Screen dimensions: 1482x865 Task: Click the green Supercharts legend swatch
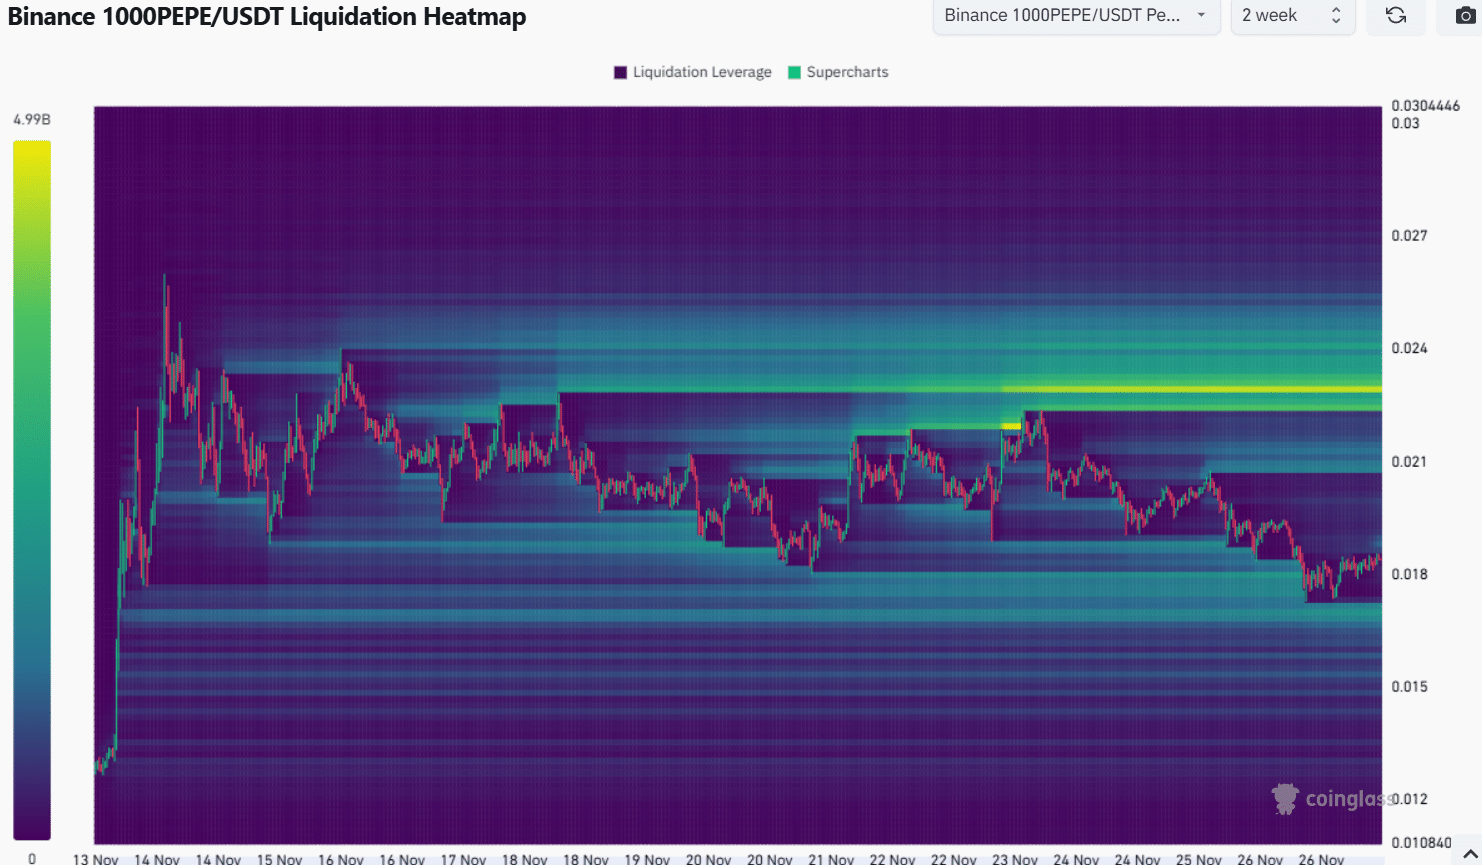(x=795, y=72)
